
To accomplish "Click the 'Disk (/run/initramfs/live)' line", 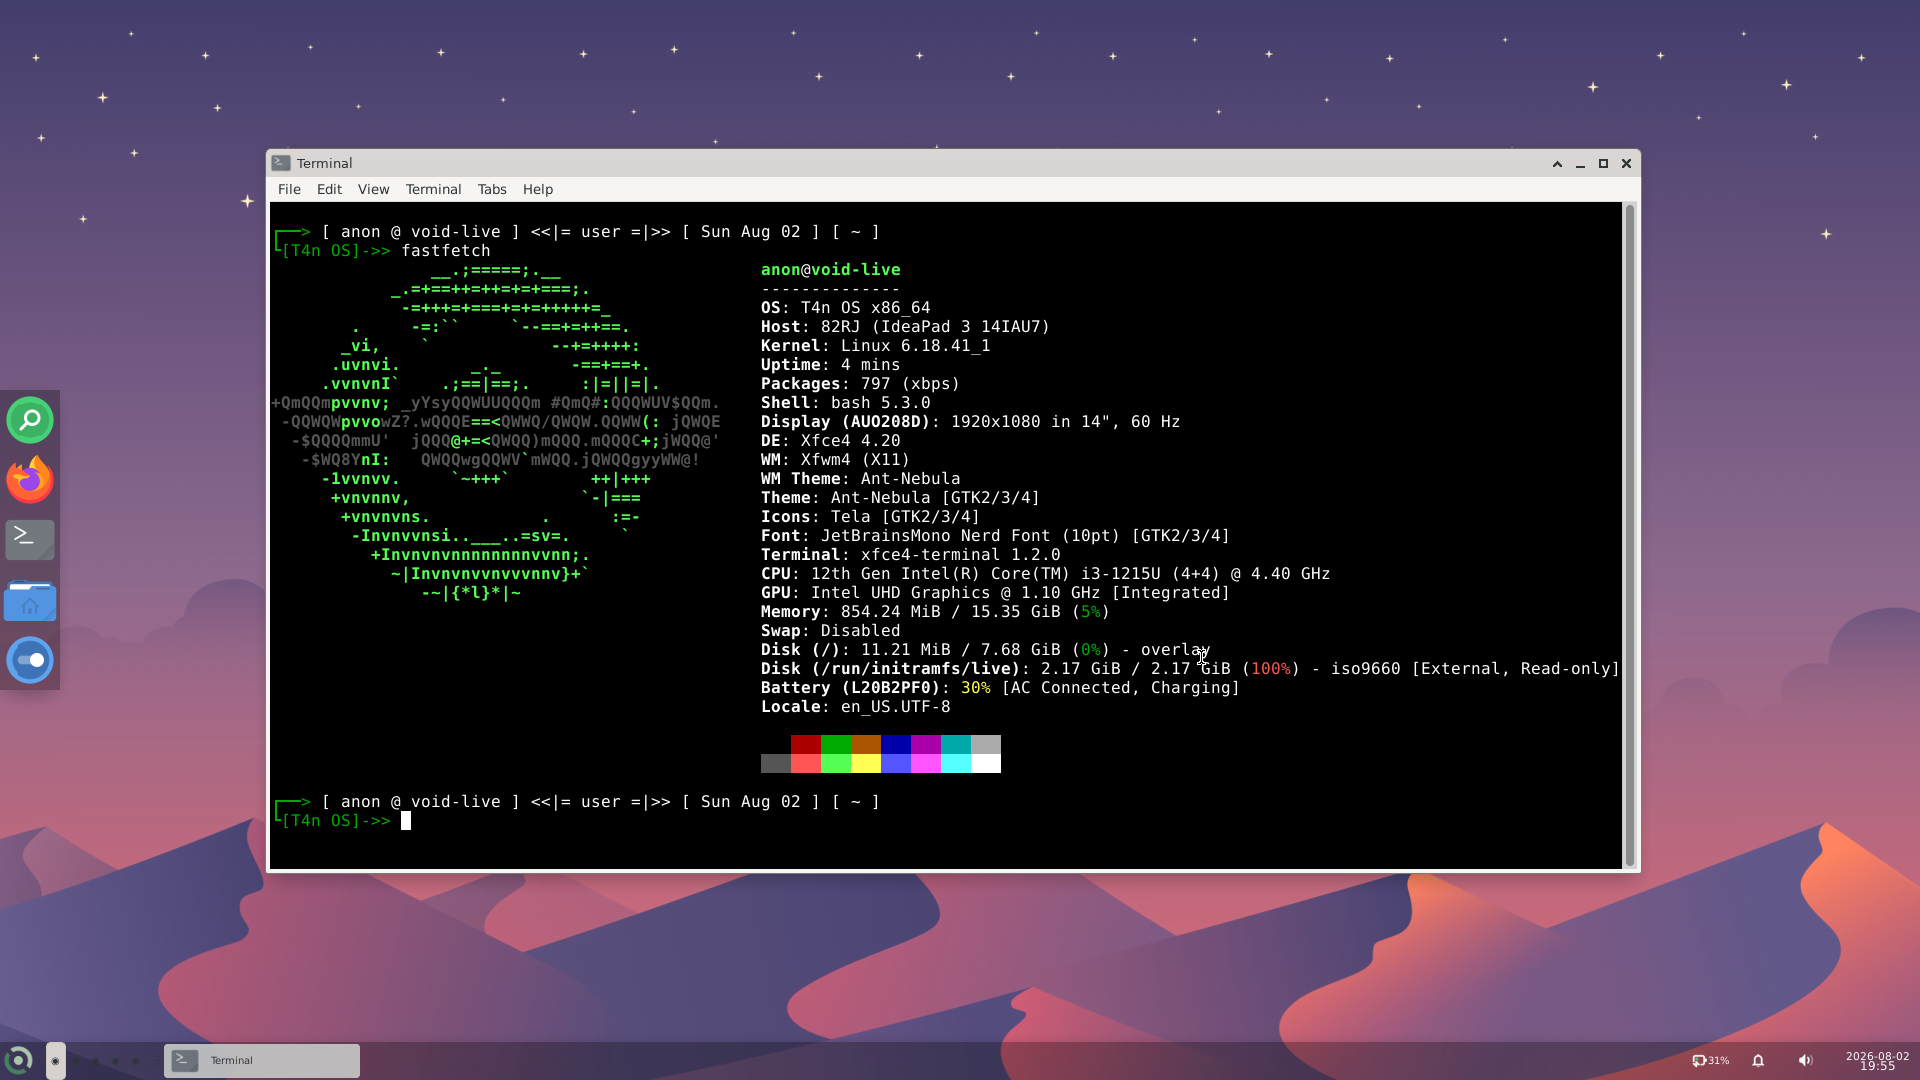I will [x=1190, y=669].
